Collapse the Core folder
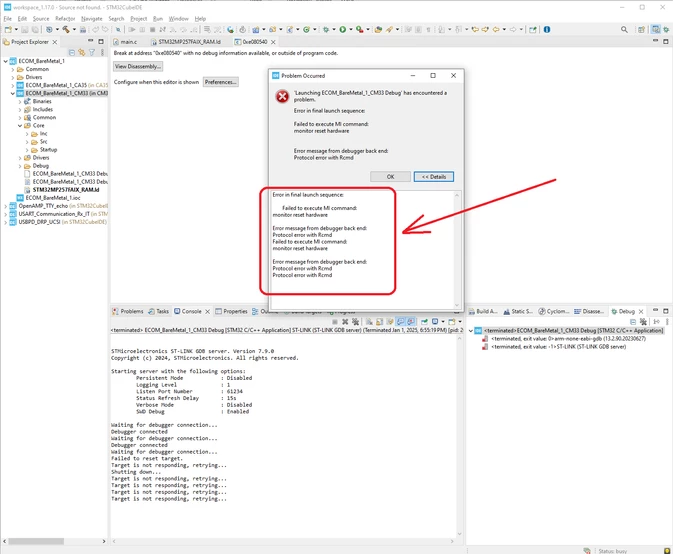Image resolution: width=673 pixels, height=554 pixels. coord(20,125)
